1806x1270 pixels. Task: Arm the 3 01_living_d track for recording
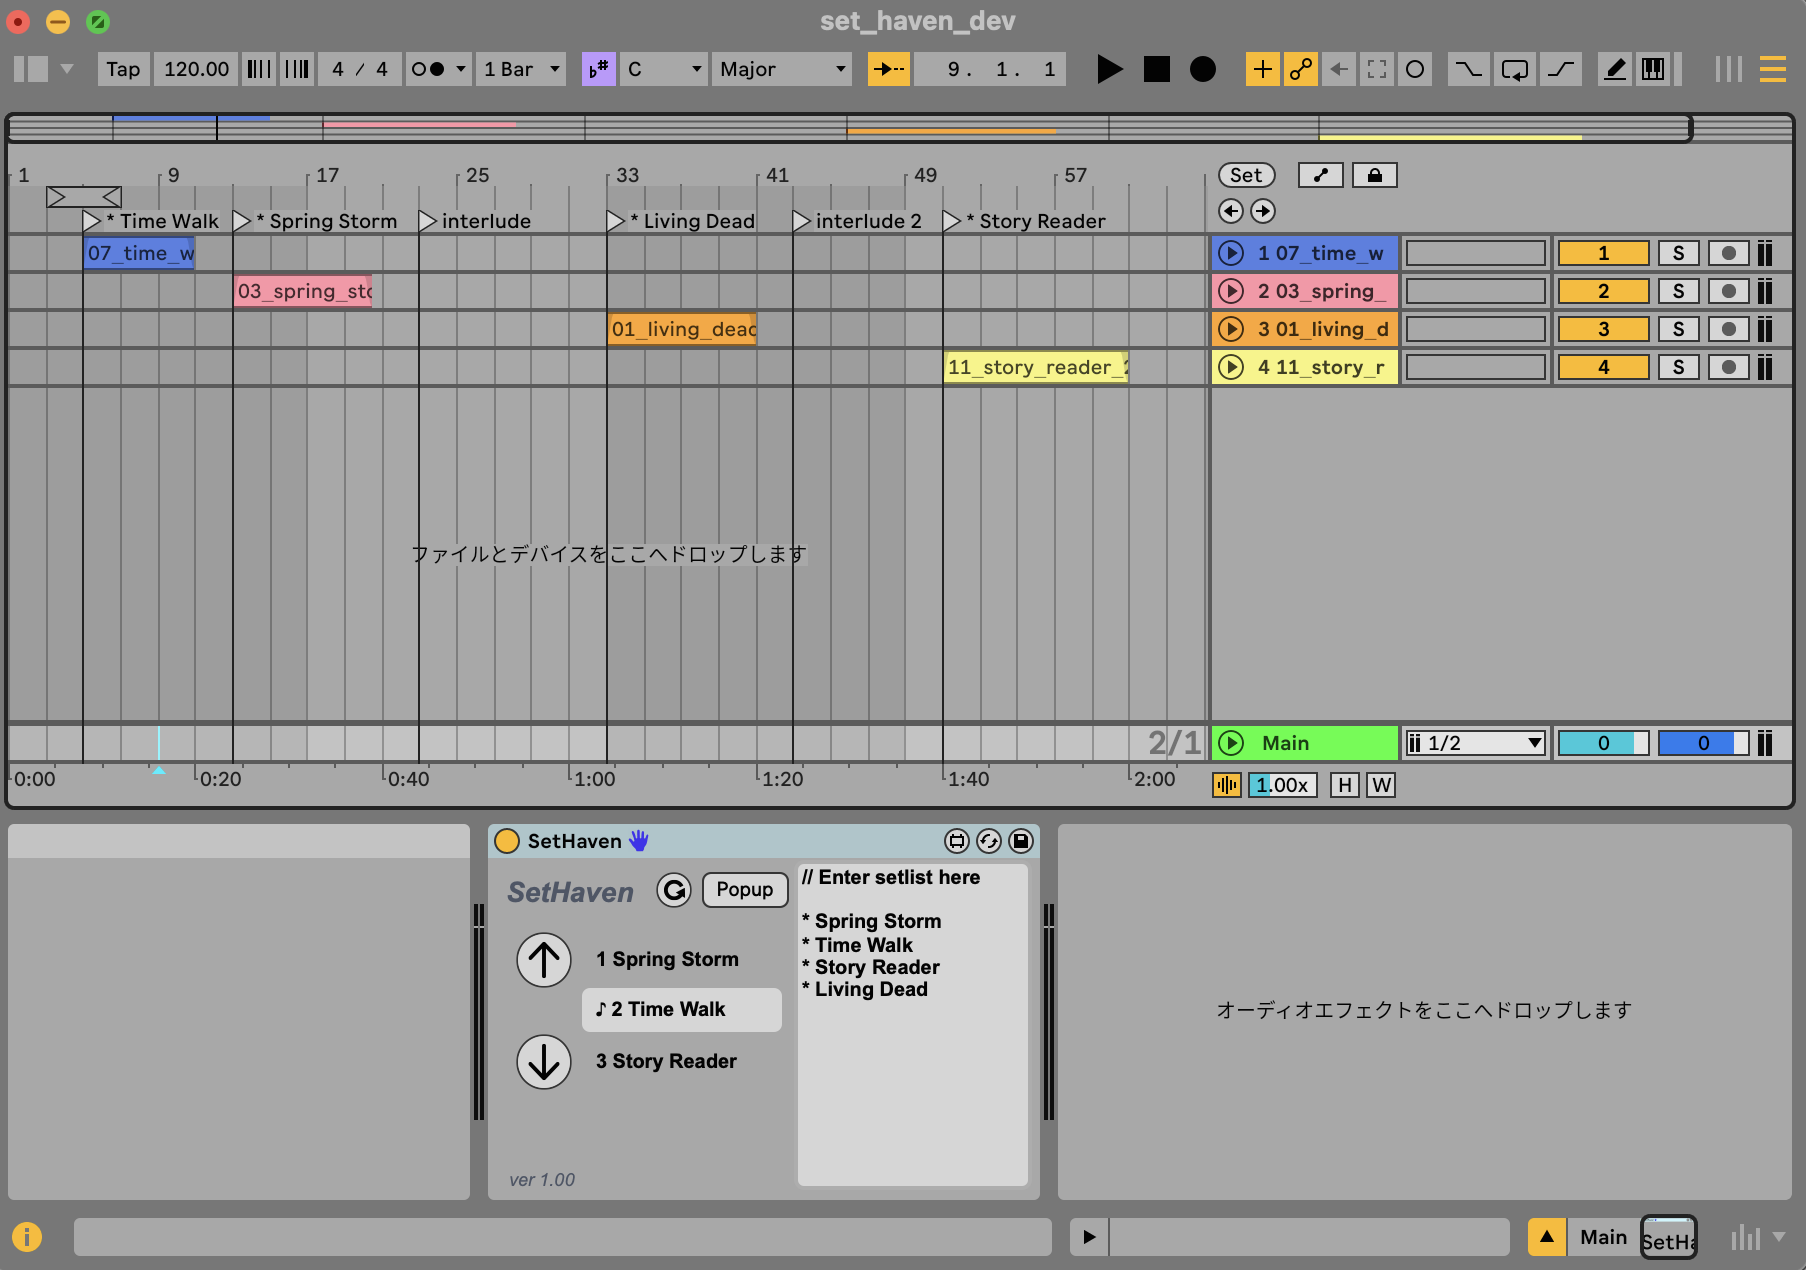pos(1728,329)
